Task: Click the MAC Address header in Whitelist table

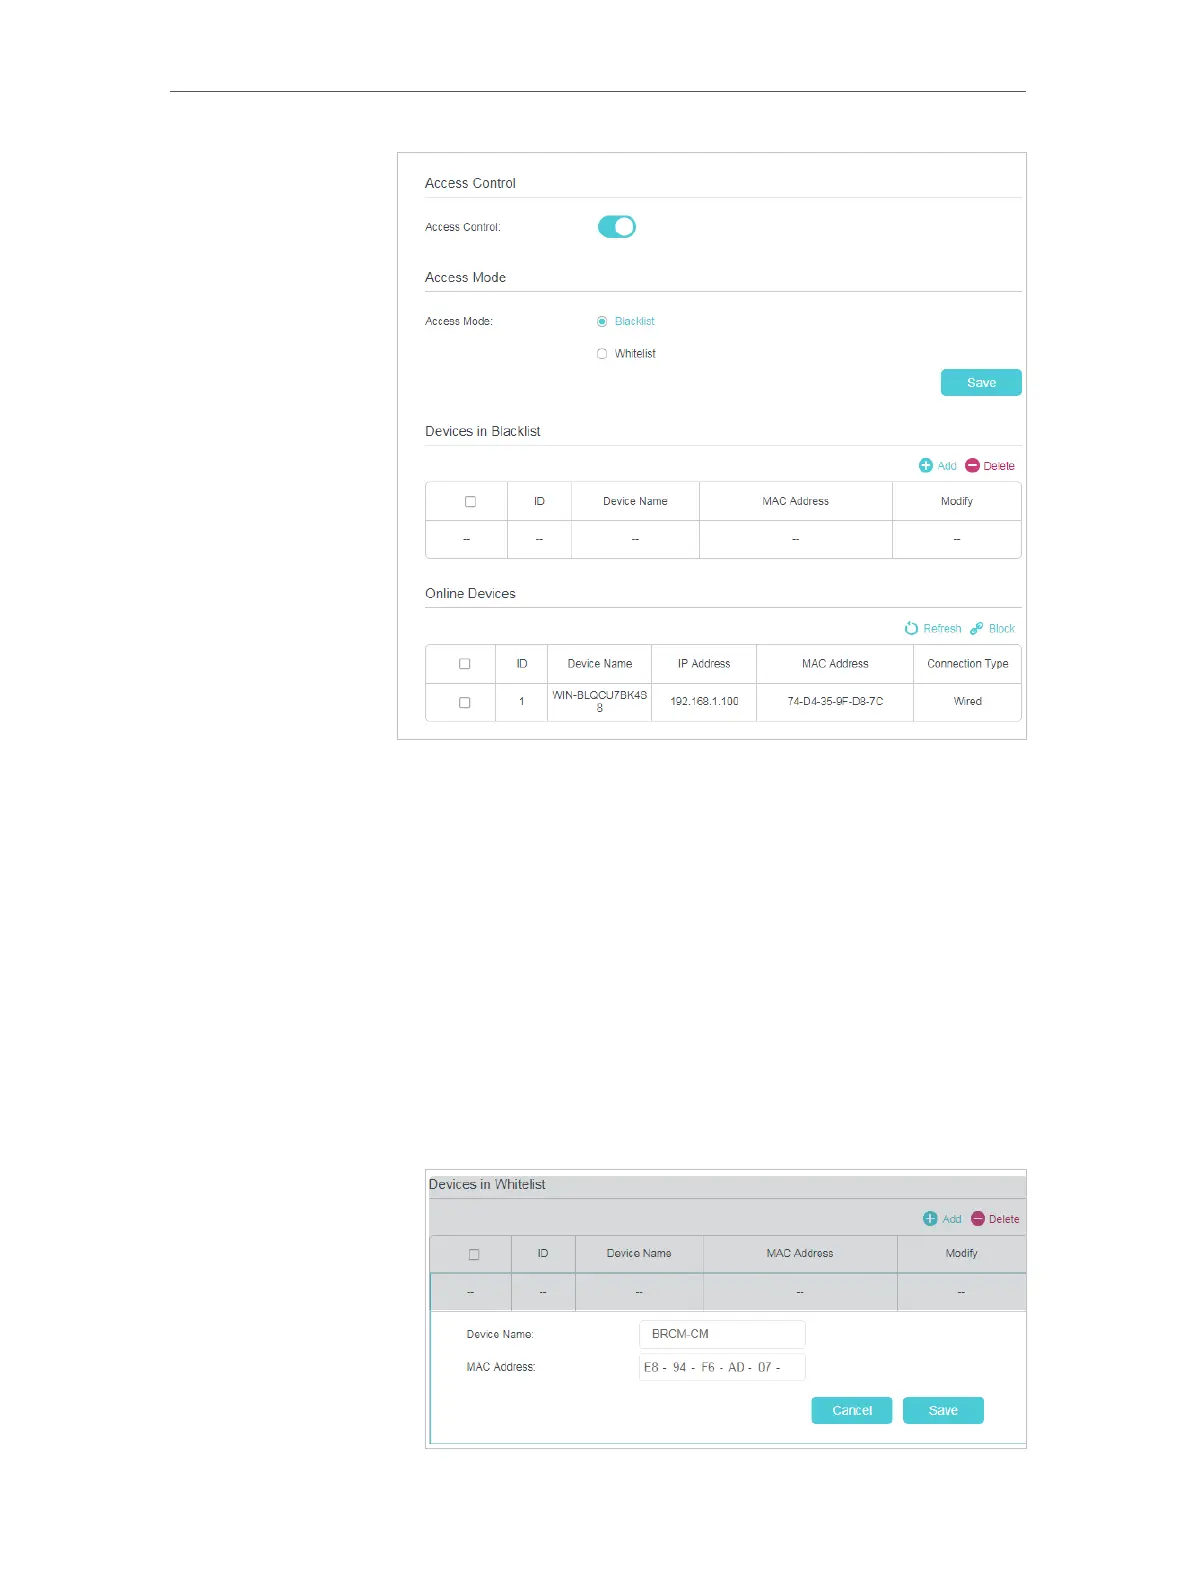Action: 800,1254
